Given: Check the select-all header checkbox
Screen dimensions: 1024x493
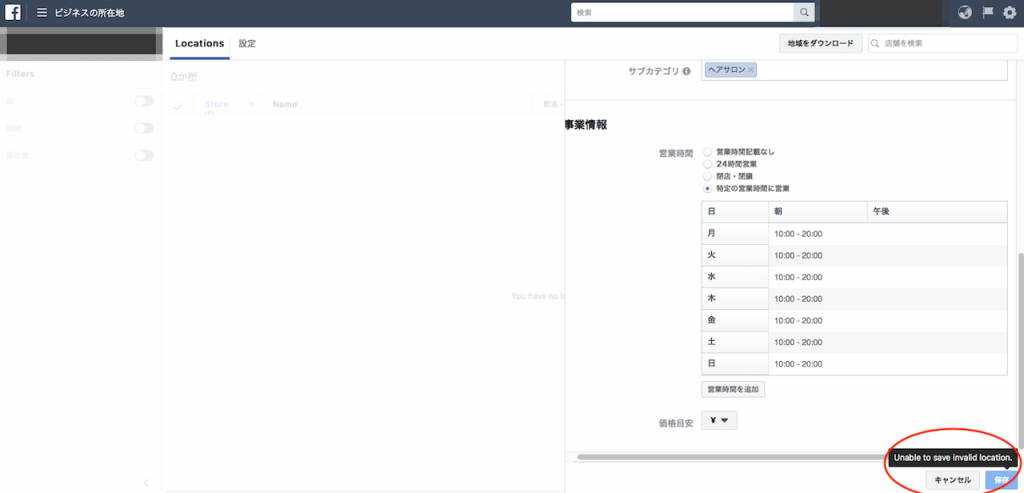Looking at the screenshot, I should pos(178,106).
